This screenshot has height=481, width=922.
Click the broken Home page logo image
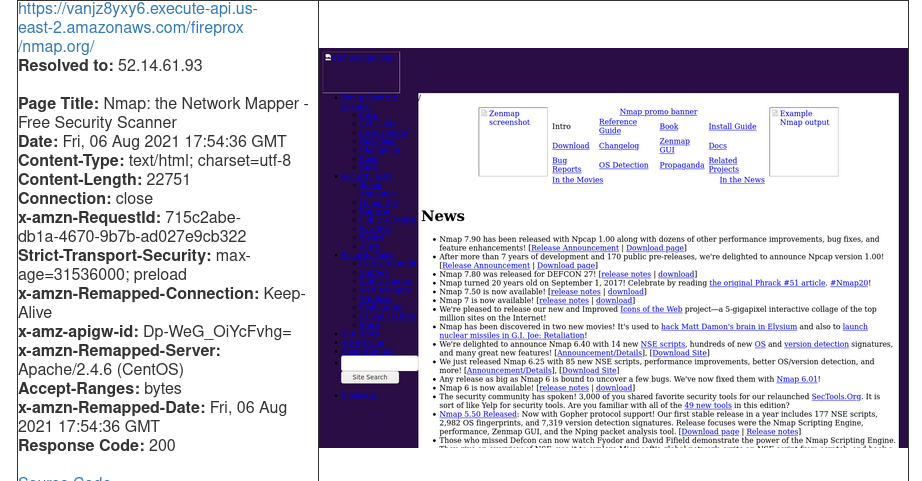tap(361, 72)
